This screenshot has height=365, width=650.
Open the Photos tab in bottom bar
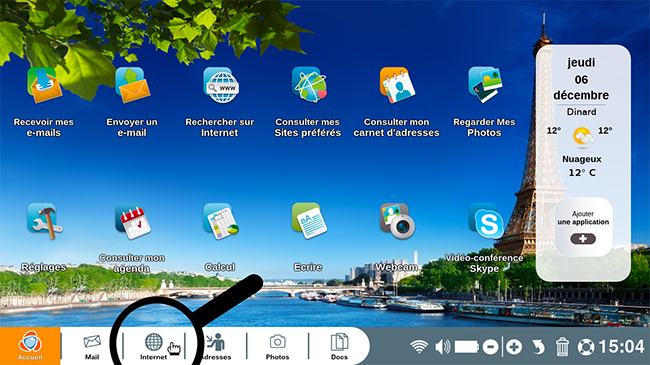click(277, 347)
